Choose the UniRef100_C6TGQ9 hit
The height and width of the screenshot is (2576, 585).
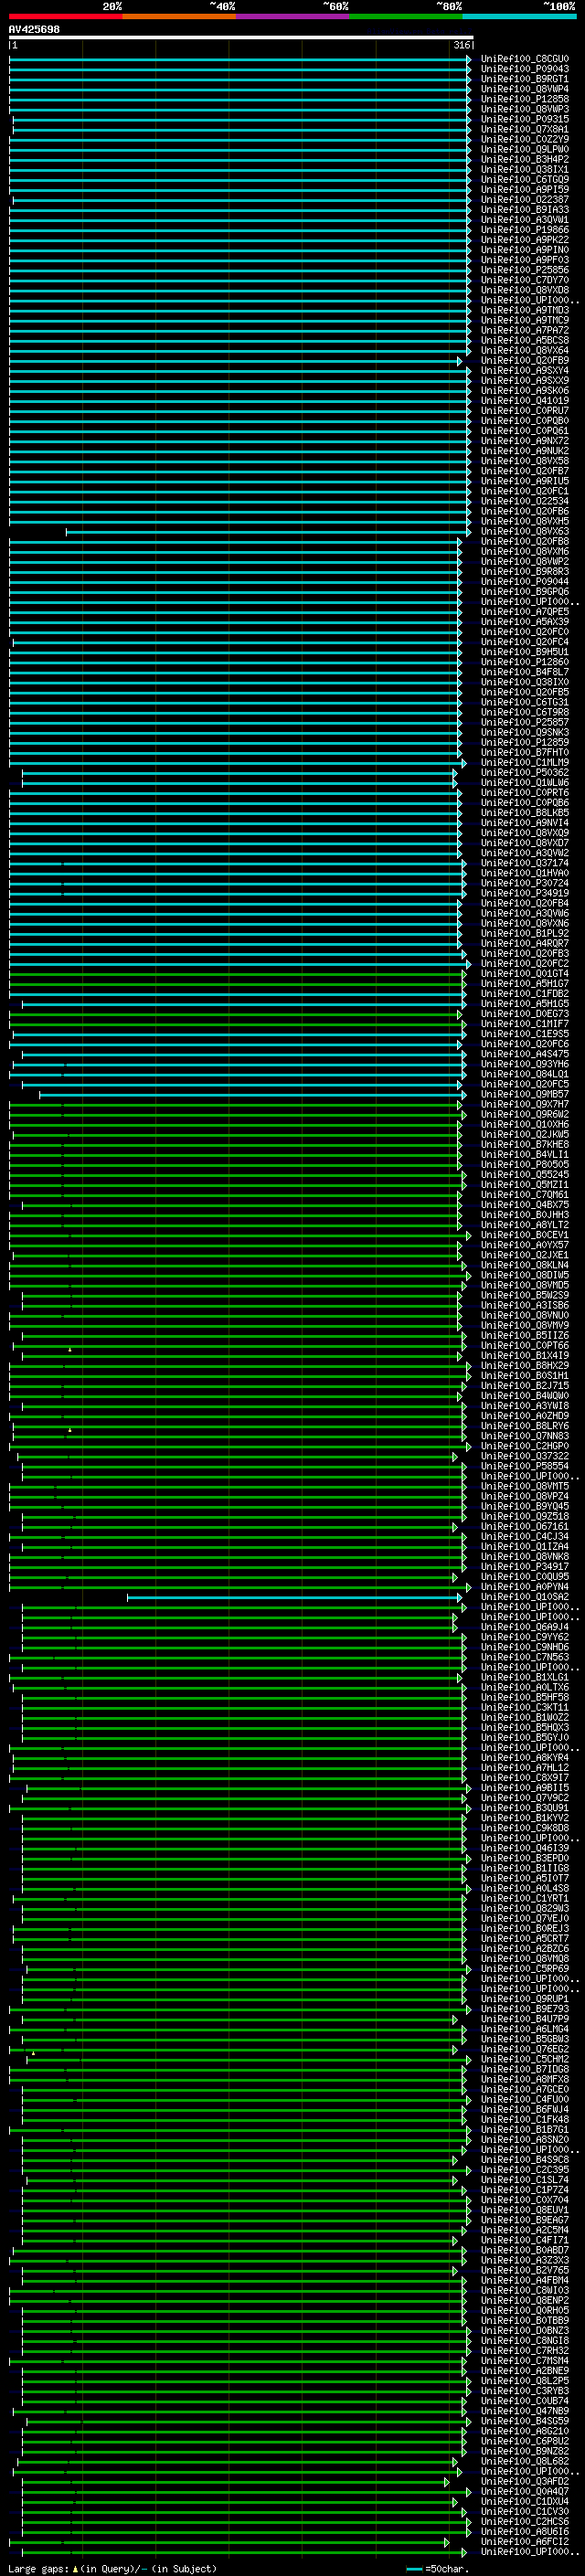pyautogui.click(x=524, y=179)
